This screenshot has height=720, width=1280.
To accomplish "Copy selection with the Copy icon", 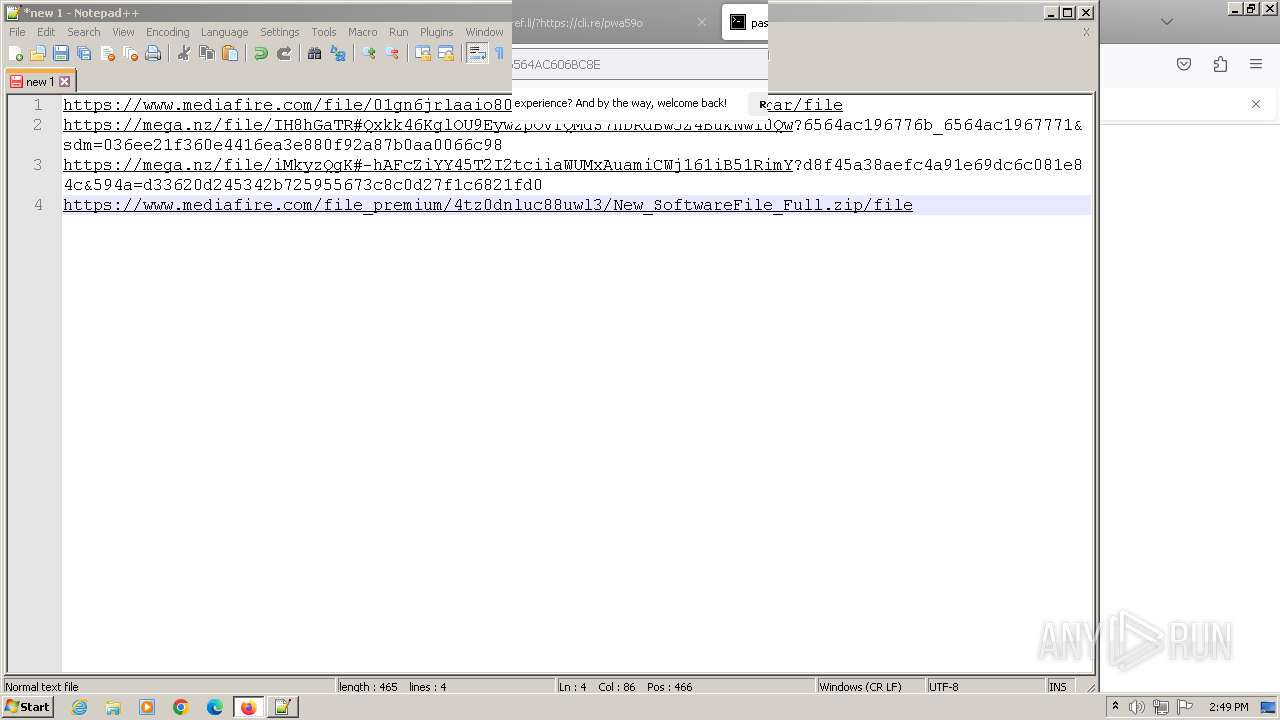I will pyautogui.click(x=207, y=54).
